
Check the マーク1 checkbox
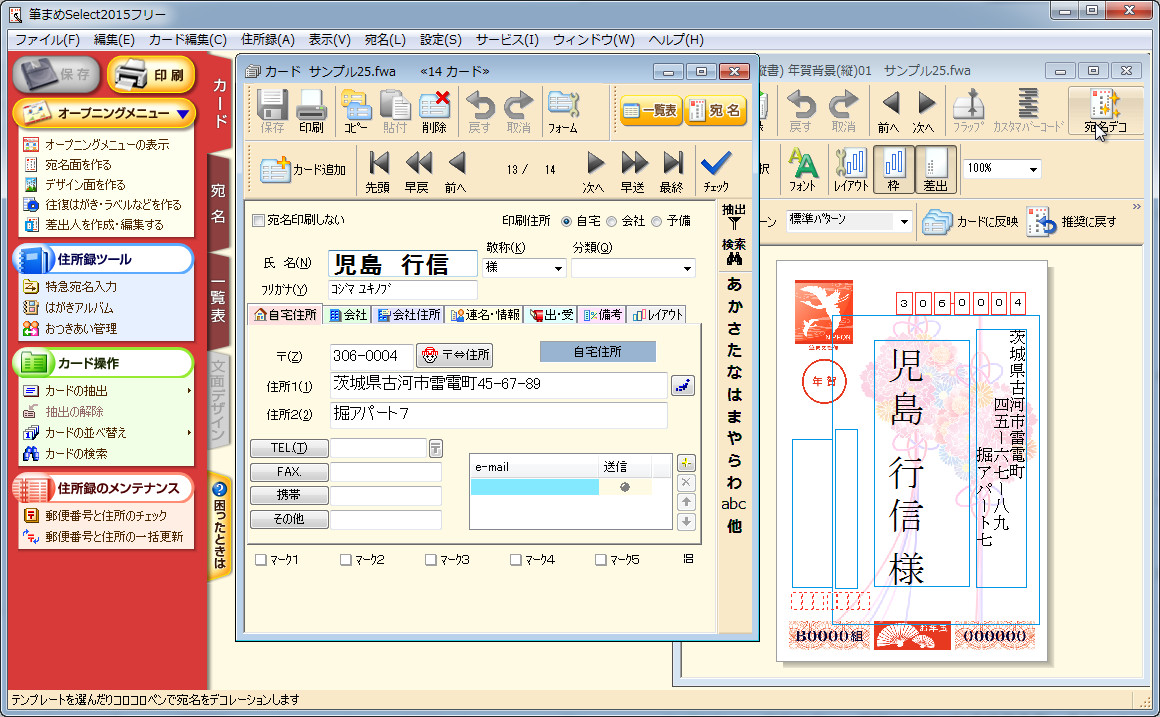click(260, 560)
